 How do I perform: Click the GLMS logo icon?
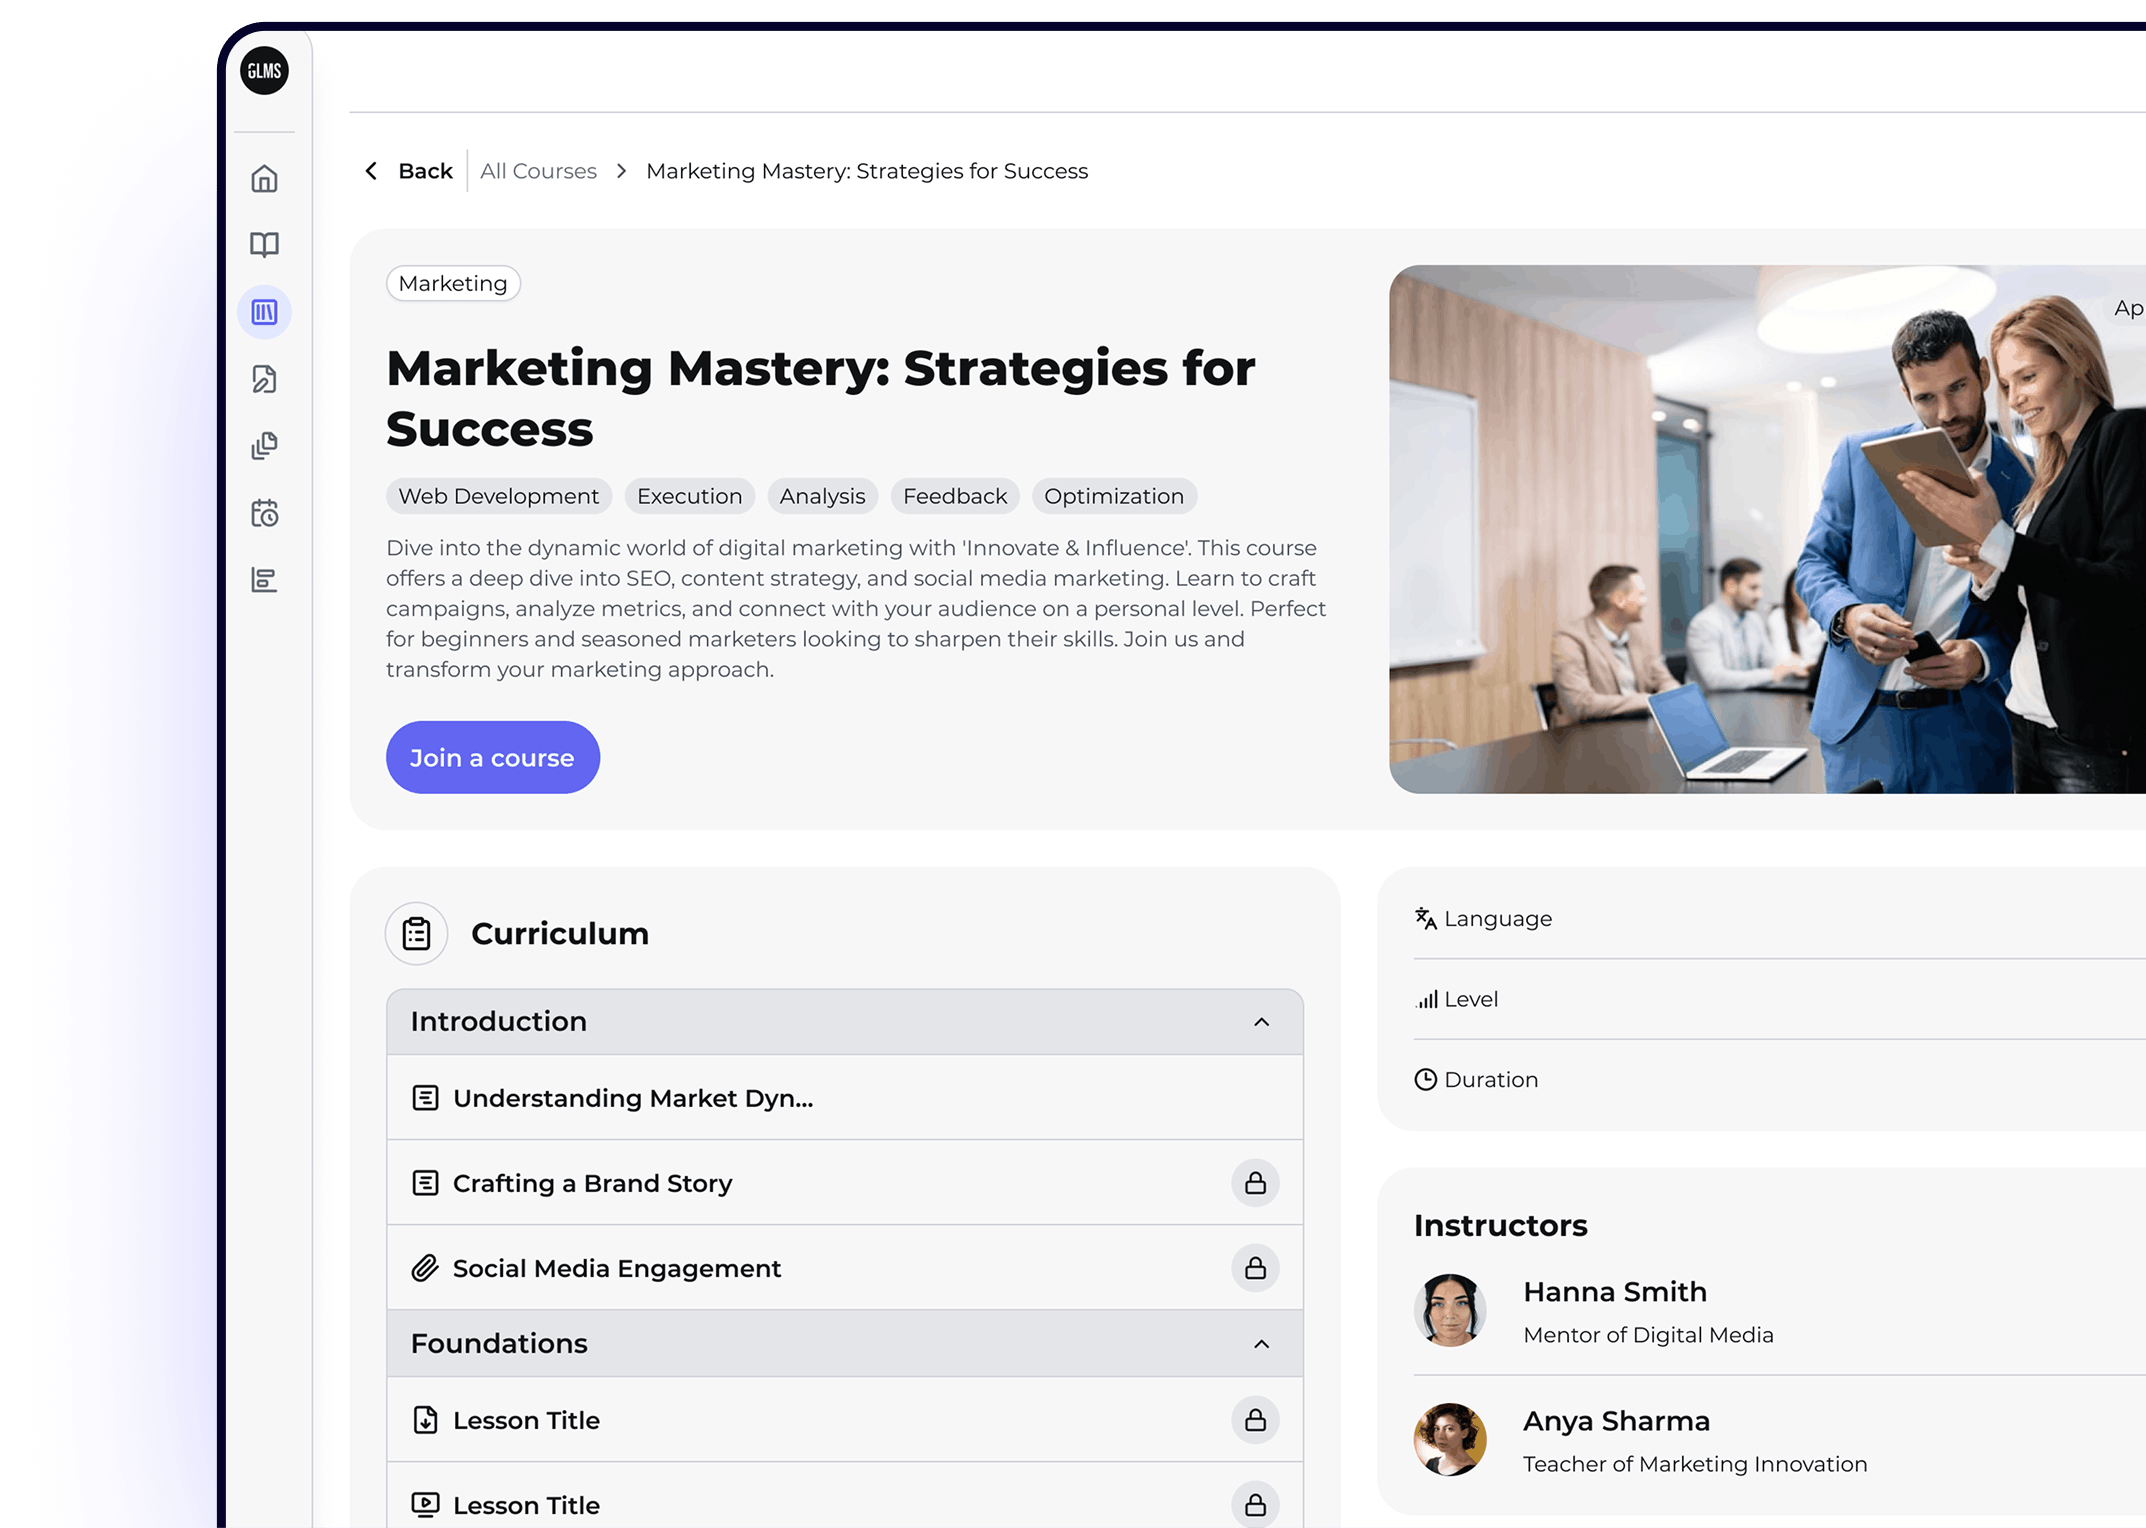(264, 71)
